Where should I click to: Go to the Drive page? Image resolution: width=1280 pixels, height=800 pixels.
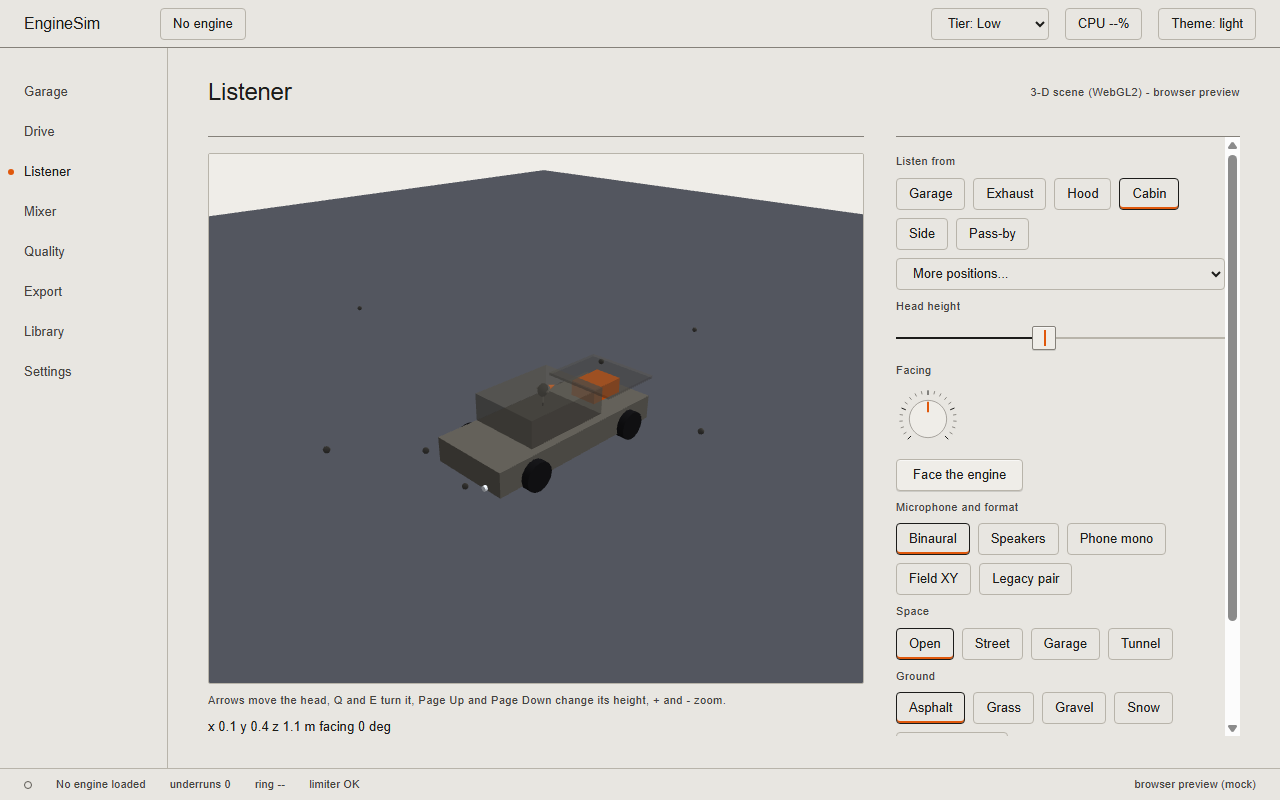39,131
